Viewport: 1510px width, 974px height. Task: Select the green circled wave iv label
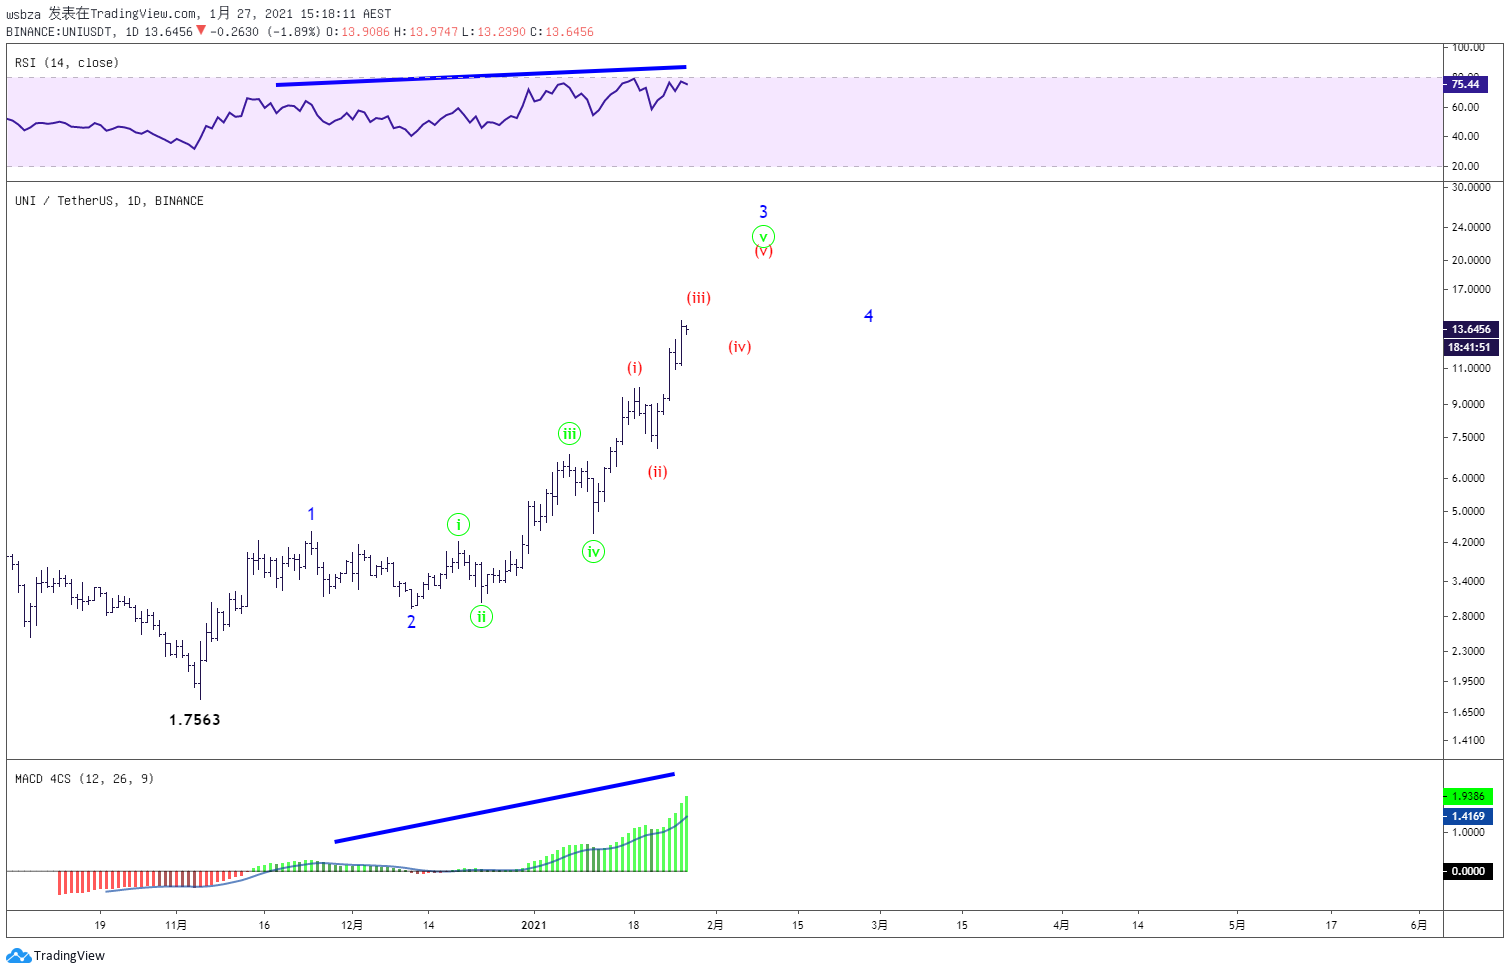(593, 552)
